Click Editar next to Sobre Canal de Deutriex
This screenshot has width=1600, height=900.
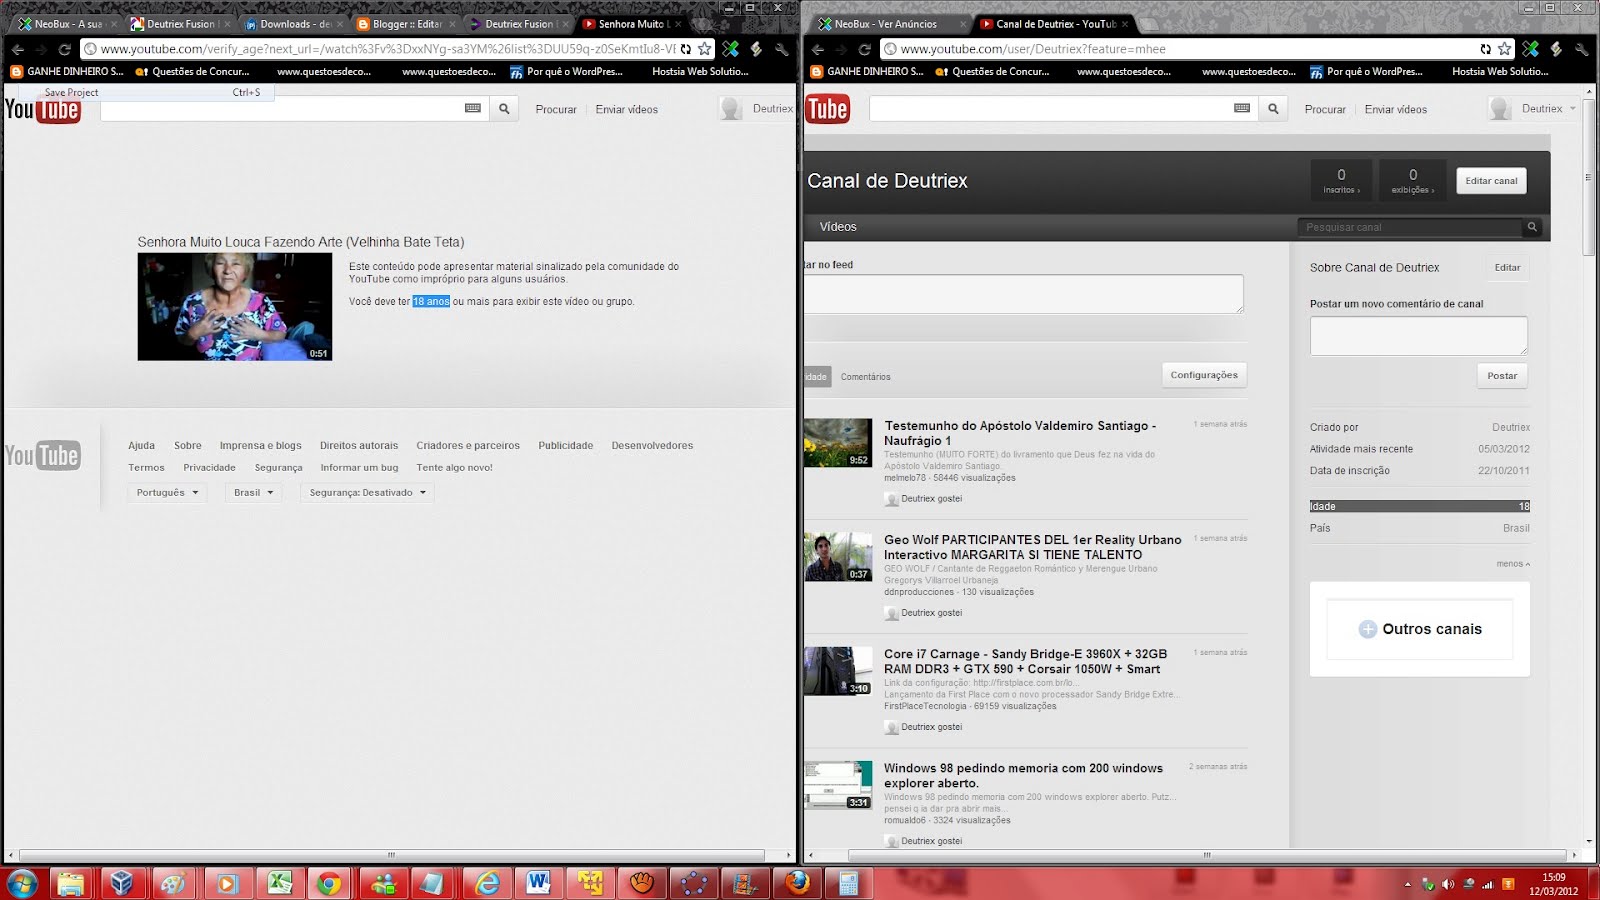coord(1507,268)
